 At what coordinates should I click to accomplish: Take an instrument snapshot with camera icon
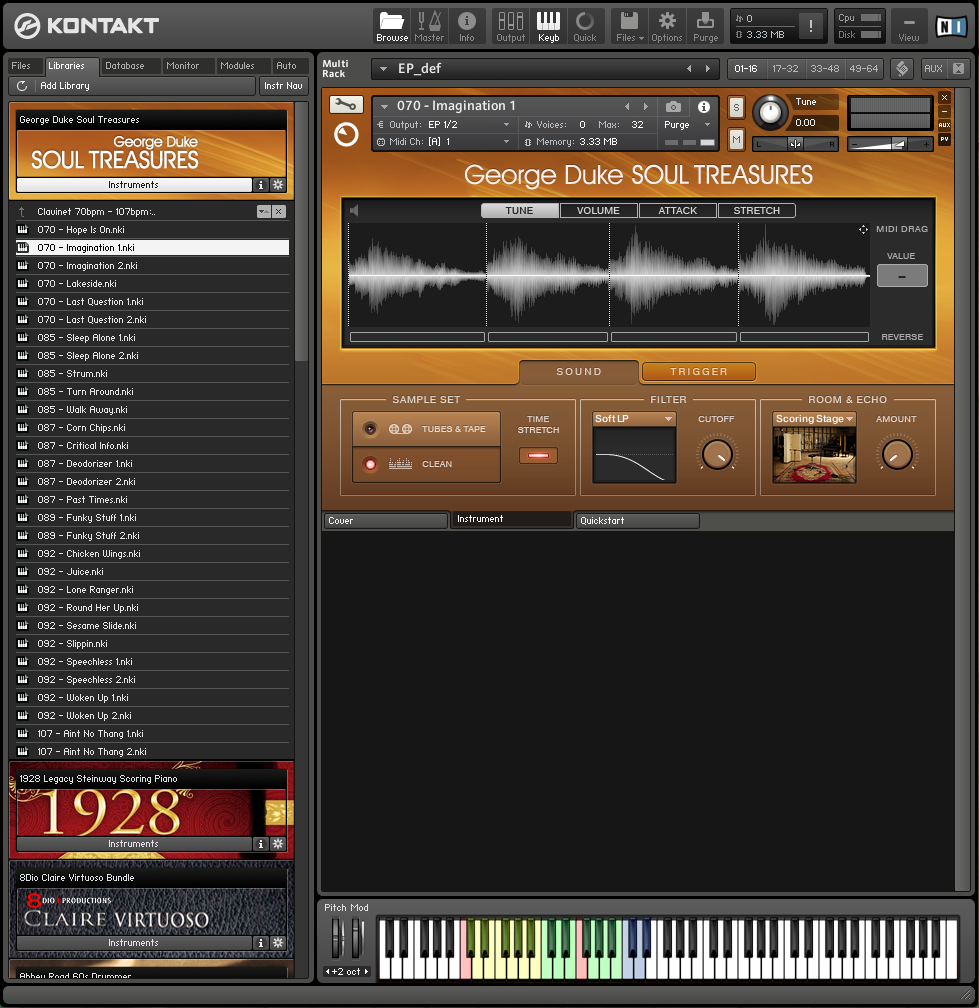point(673,106)
